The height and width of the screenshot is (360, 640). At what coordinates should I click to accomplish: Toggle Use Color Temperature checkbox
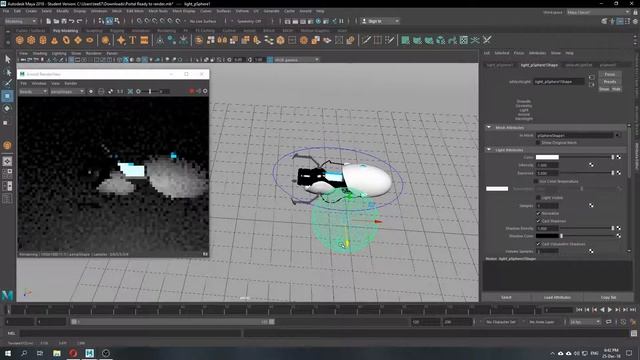click(x=536, y=181)
